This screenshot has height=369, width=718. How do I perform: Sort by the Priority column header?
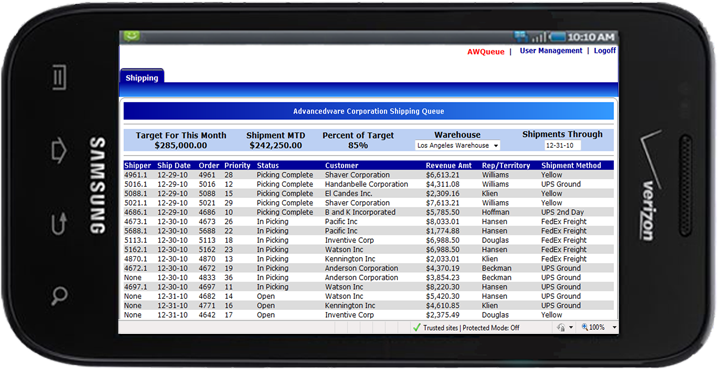(237, 165)
